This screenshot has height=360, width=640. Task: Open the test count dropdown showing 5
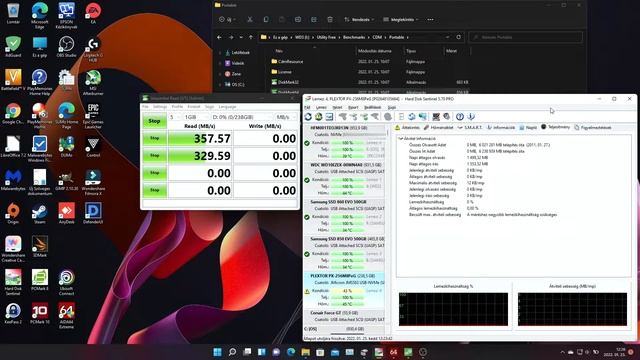click(x=175, y=117)
